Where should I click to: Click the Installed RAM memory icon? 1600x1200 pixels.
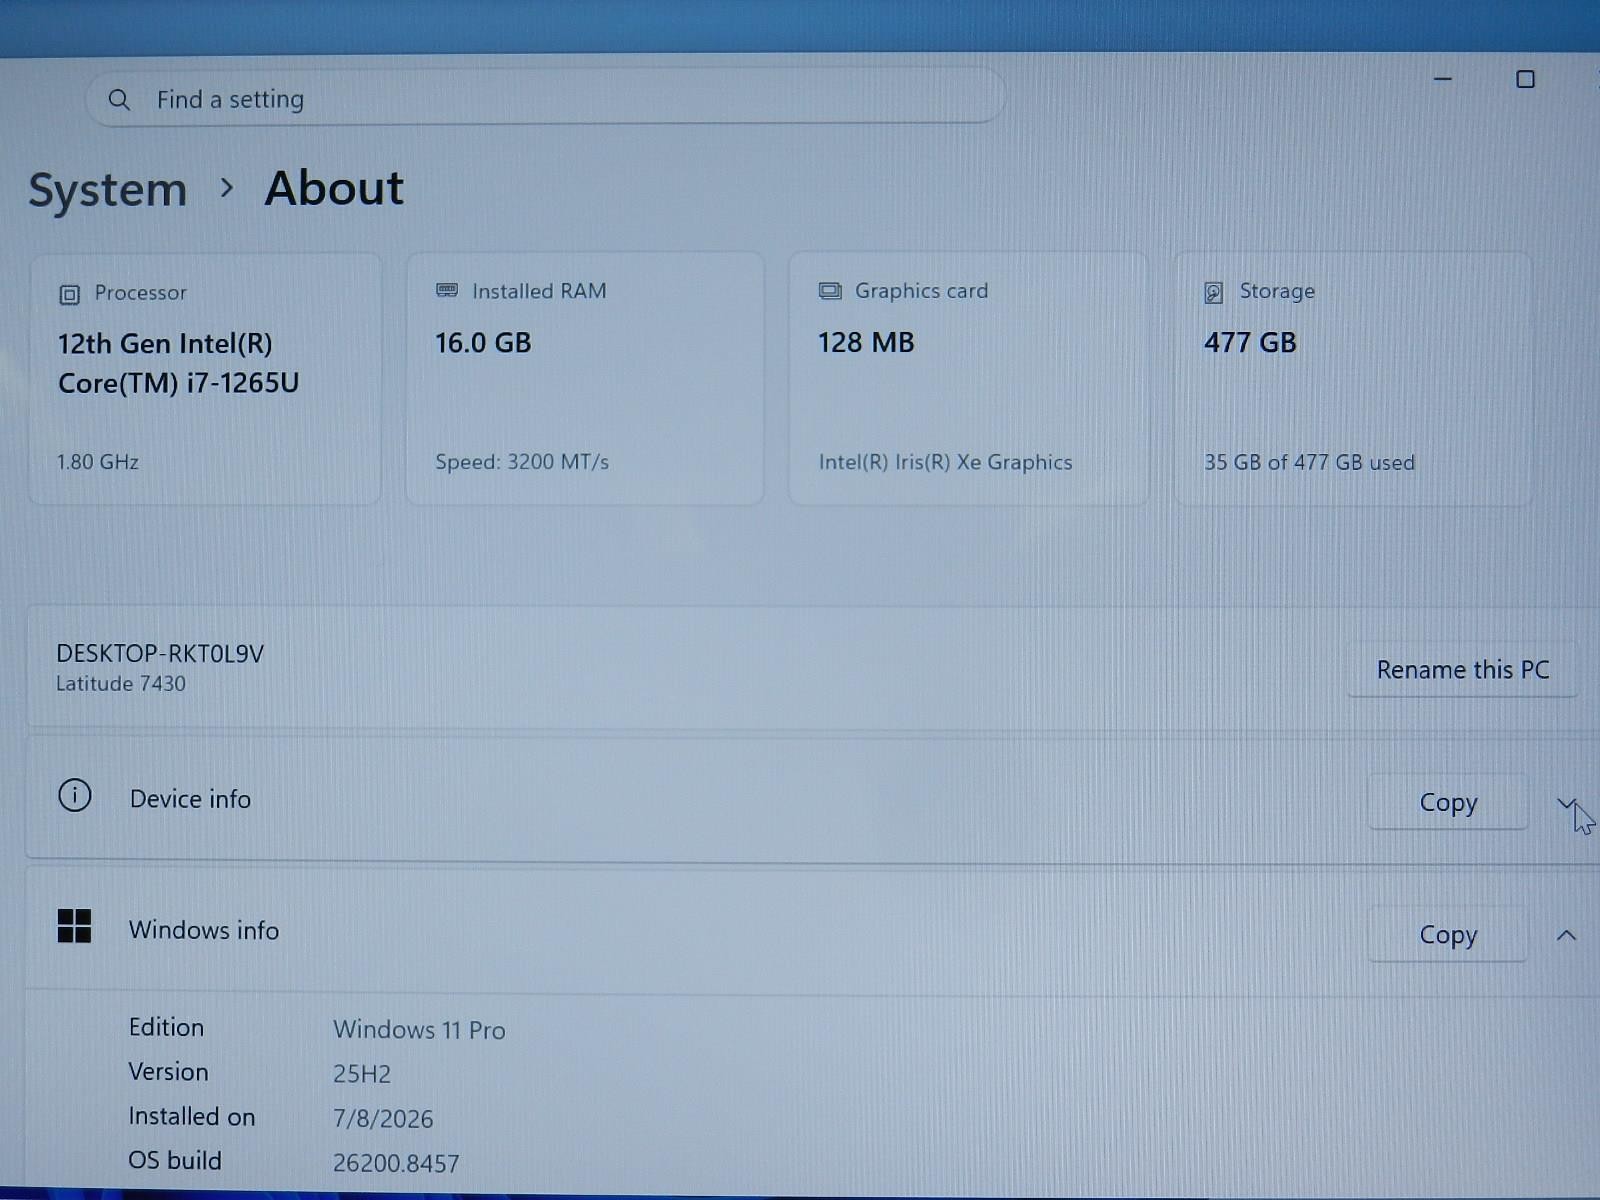447,291
